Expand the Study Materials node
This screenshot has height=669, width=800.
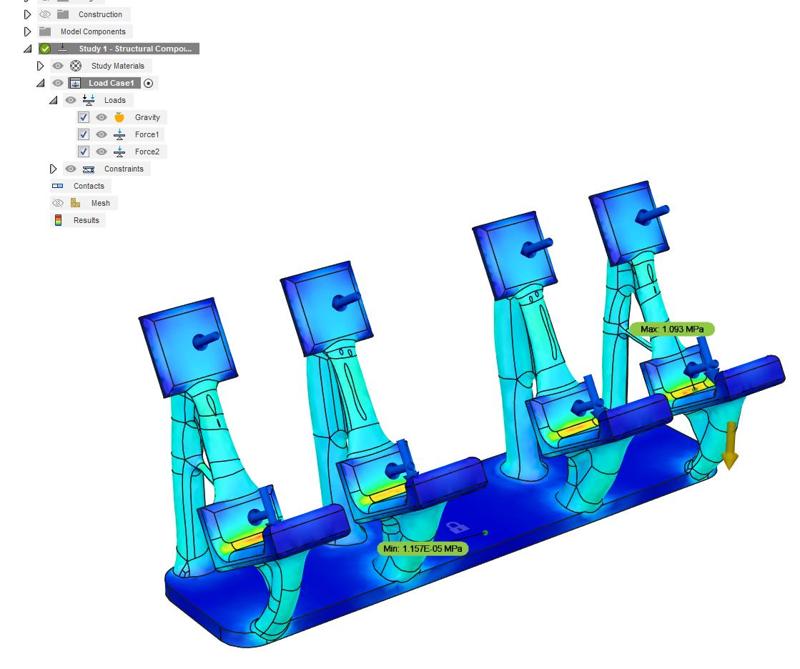click(40, 66)
